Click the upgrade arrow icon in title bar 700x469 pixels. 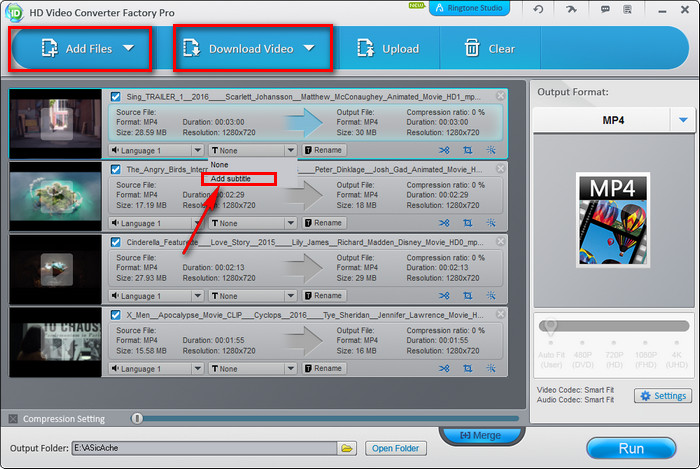click(x=571, y=9)
